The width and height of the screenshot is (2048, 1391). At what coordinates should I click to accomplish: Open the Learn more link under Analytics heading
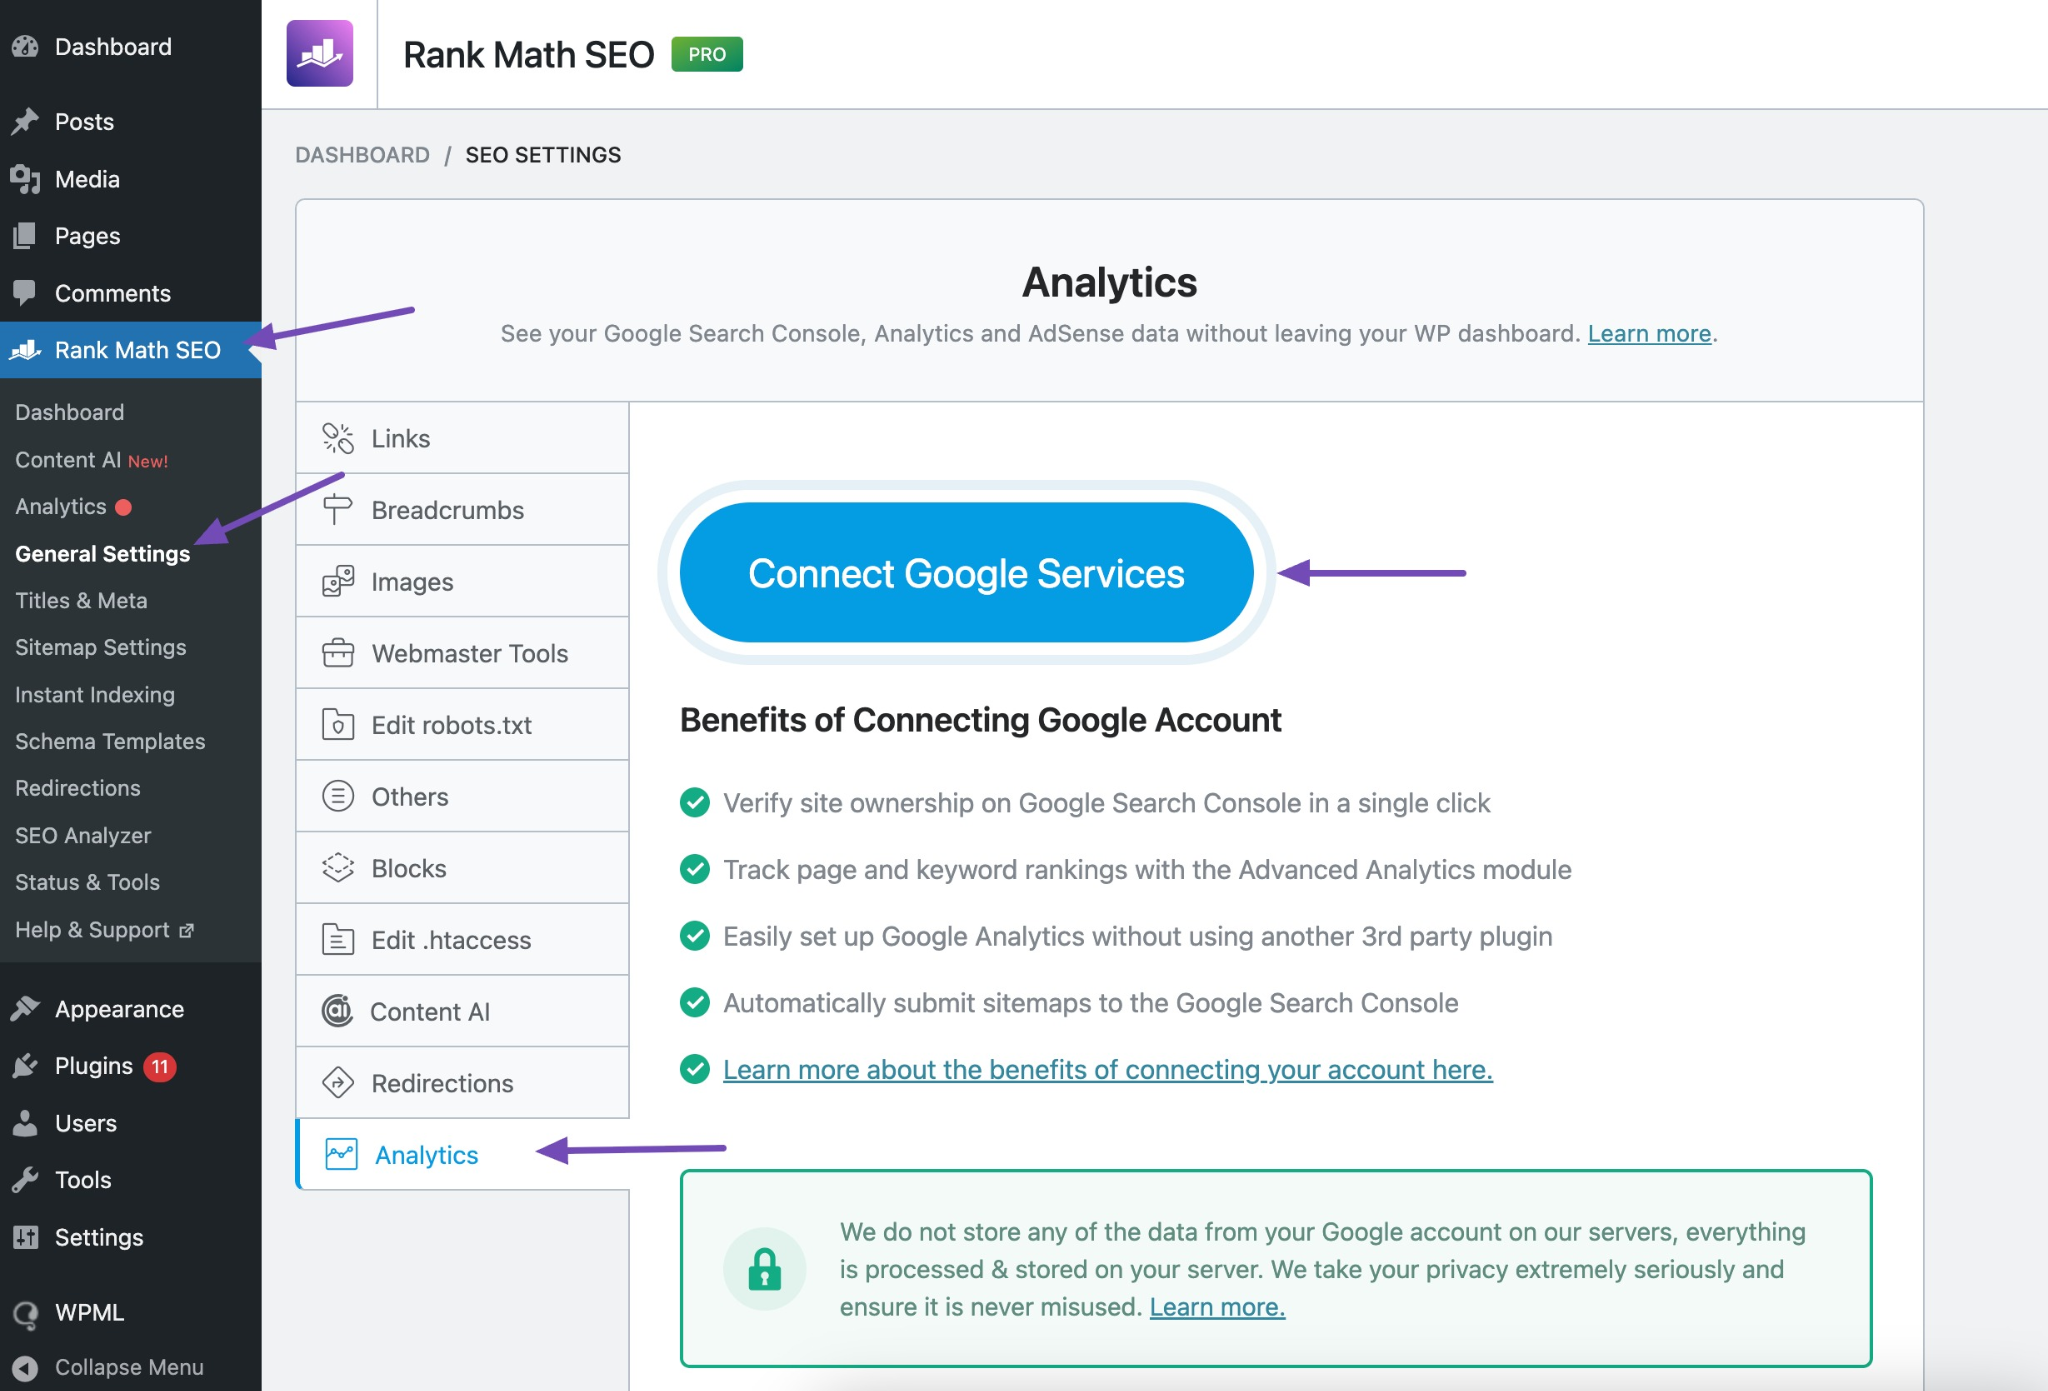tap(1648, 333)
